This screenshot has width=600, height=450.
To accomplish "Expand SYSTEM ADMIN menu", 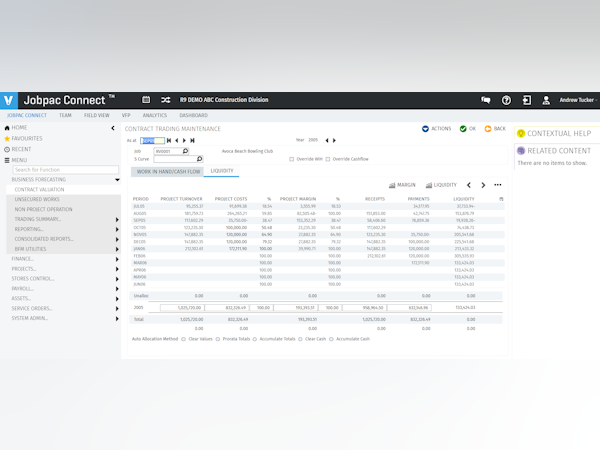I will 117,319.
